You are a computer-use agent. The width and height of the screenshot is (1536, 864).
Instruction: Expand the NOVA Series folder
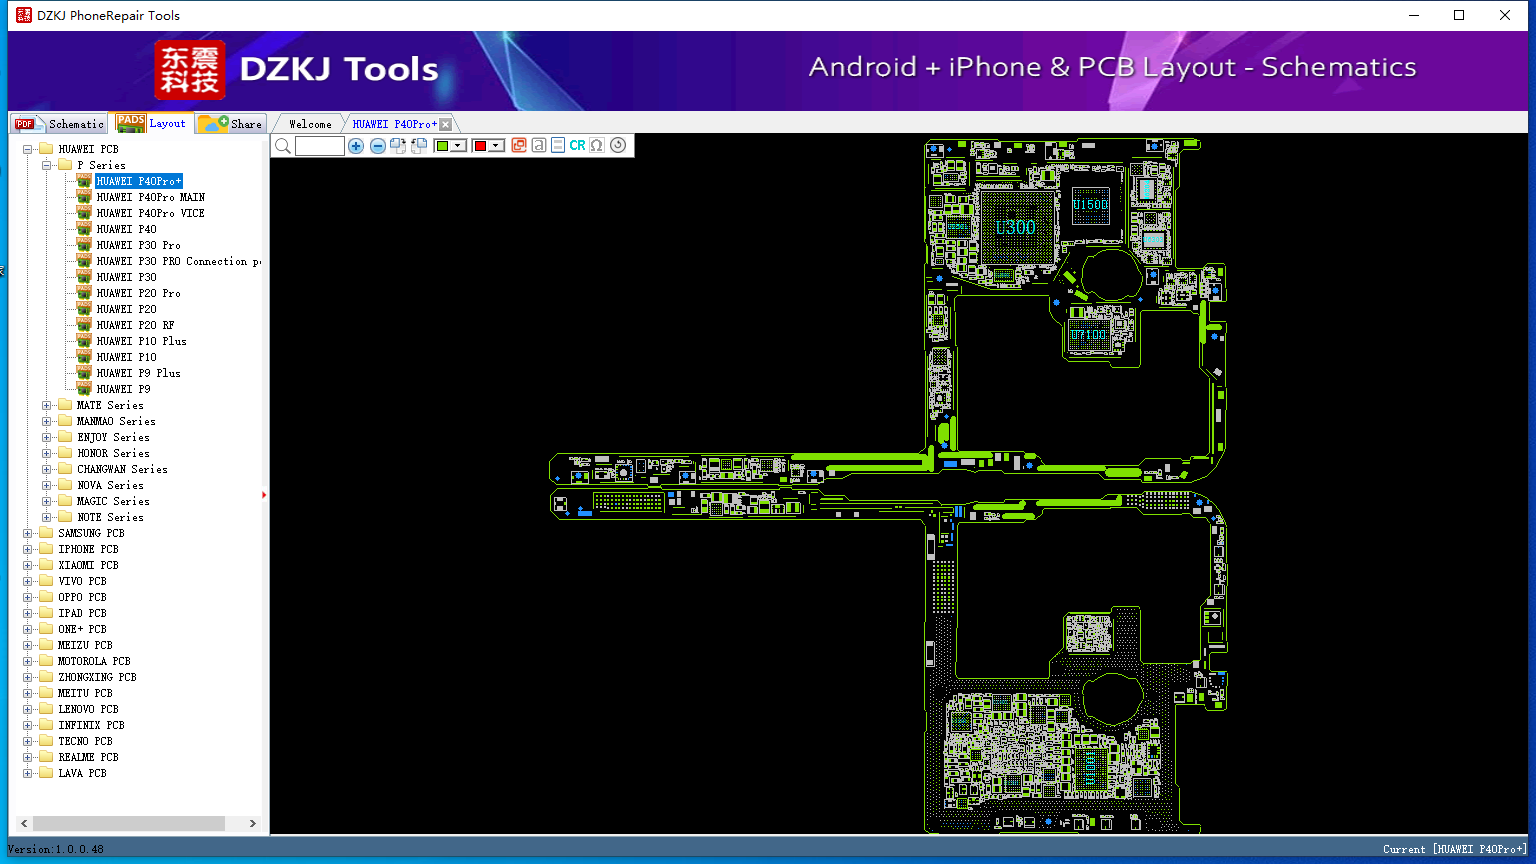pyautogui.click(x=46, y=485)
